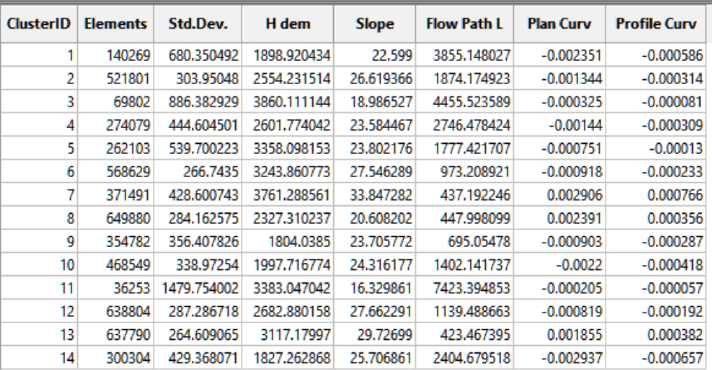
Task: Click the Slope column header
Action: pos(375,24)
